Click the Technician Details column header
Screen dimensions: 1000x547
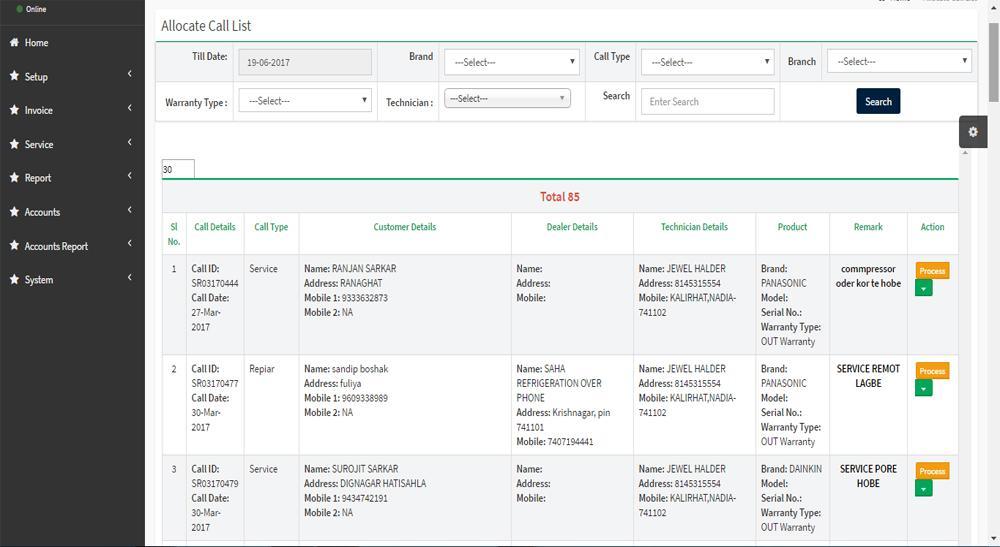(x=695, y=227)
